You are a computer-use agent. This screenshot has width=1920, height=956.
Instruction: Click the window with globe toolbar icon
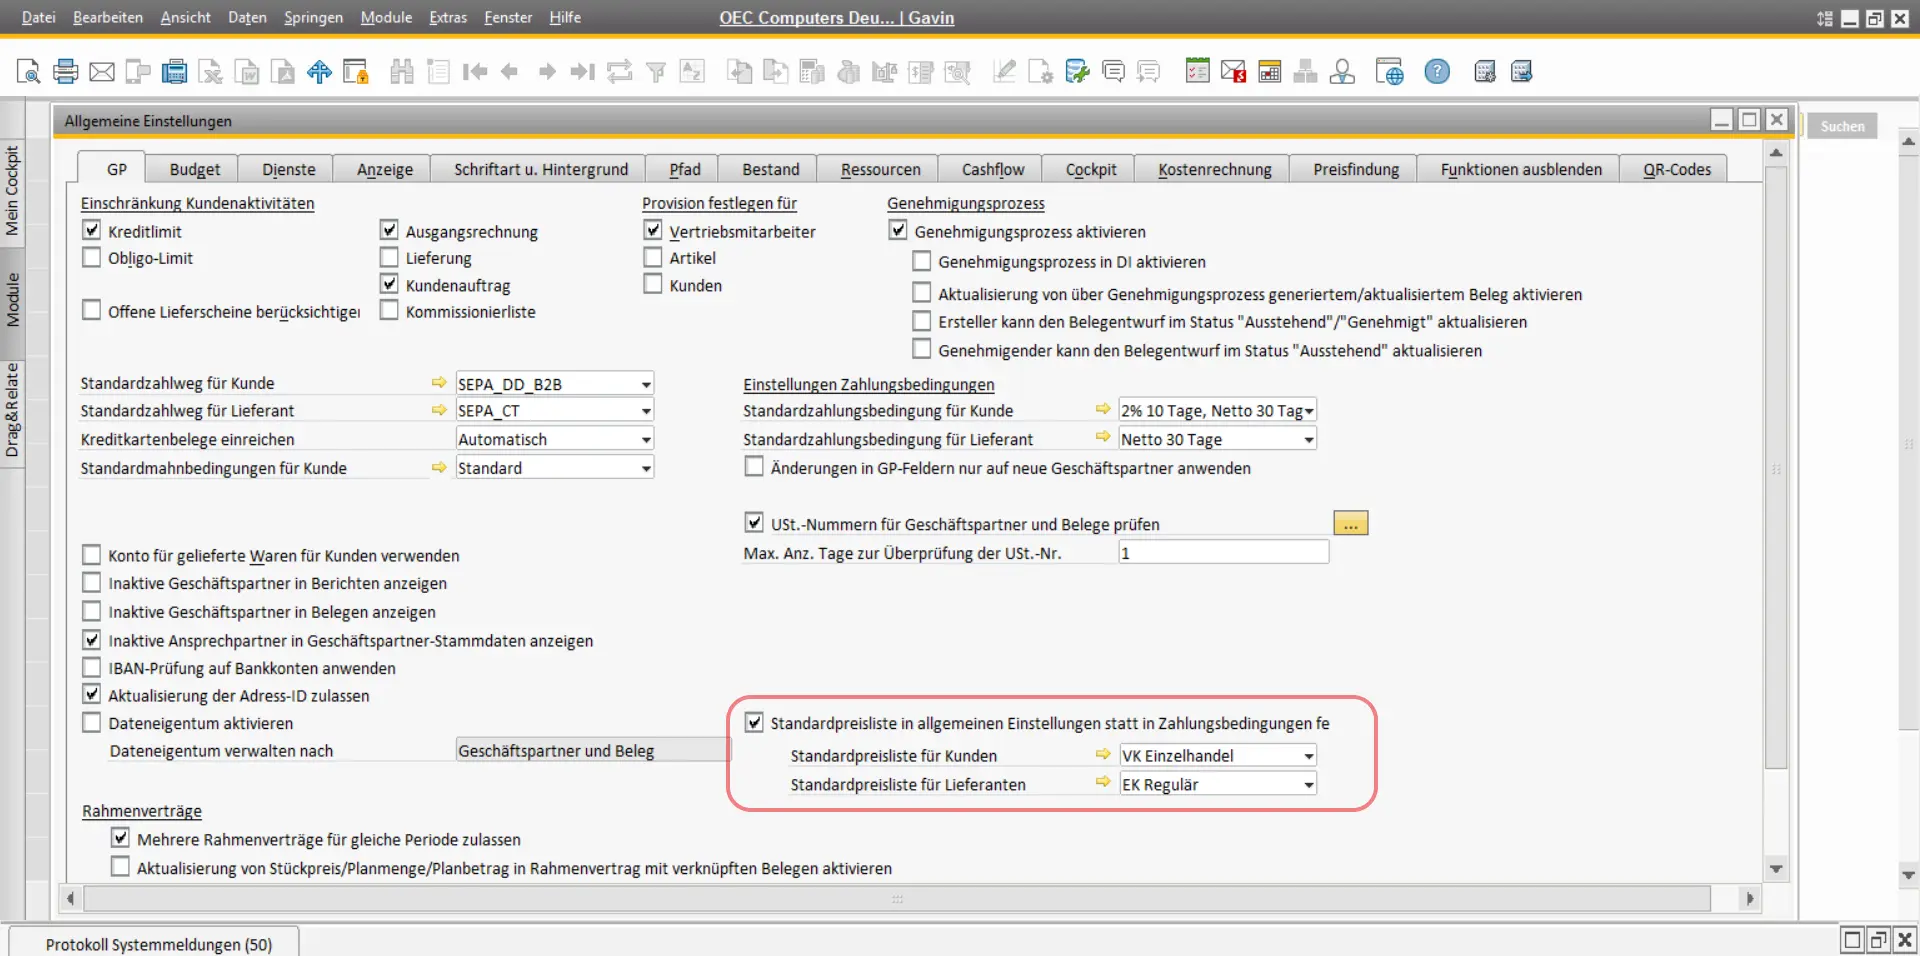click(x=1390, y=72)
